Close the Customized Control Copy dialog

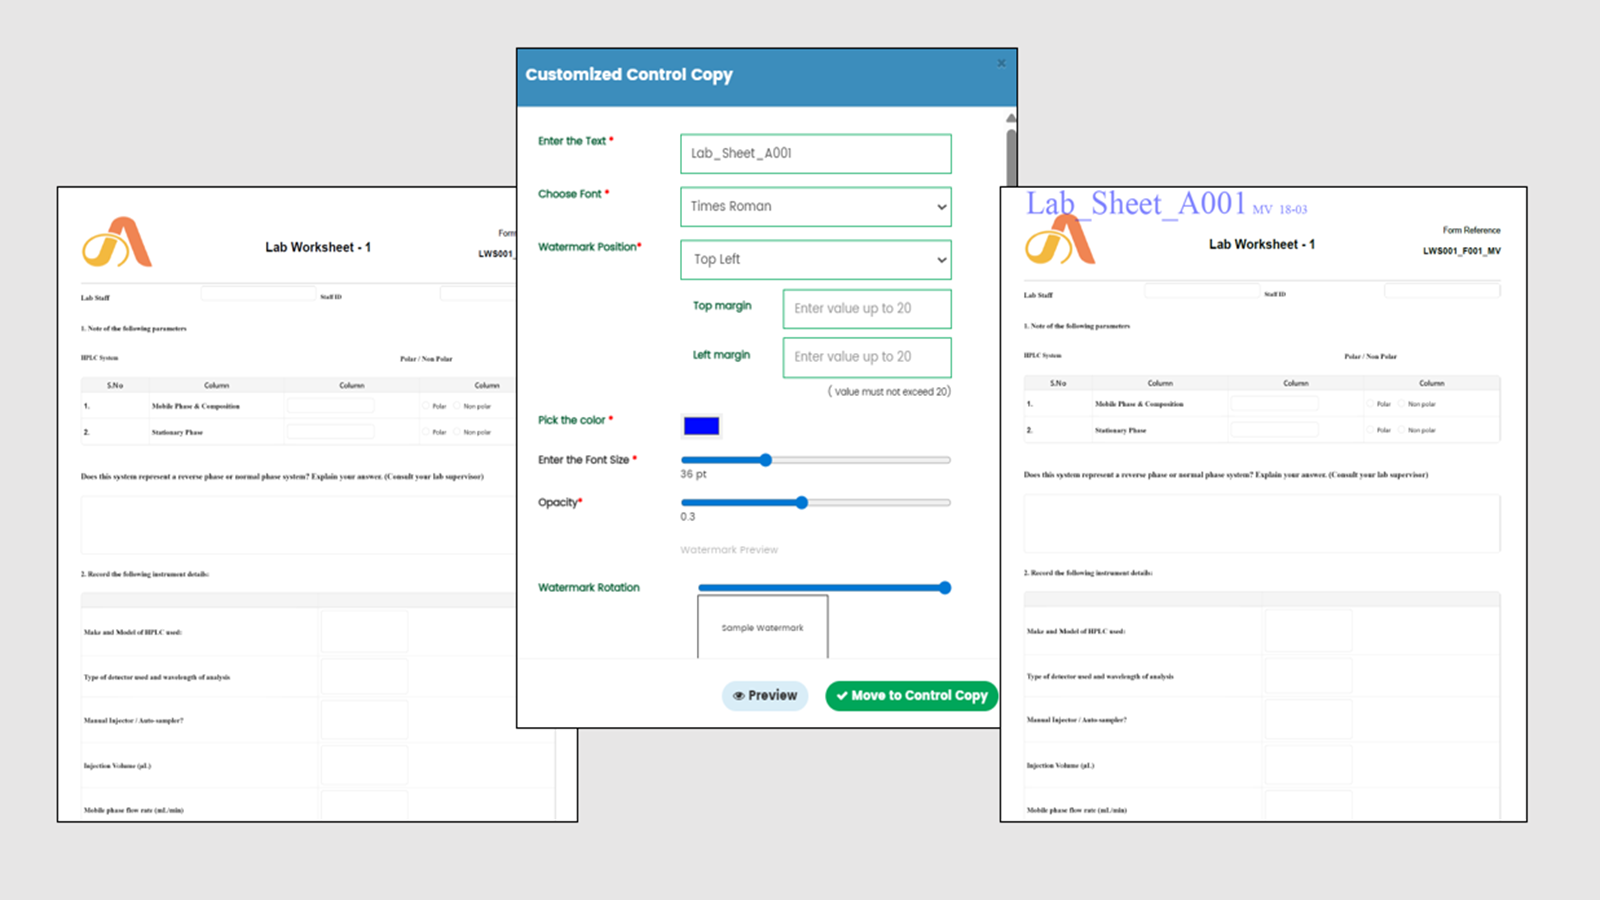coord(1001,63)
